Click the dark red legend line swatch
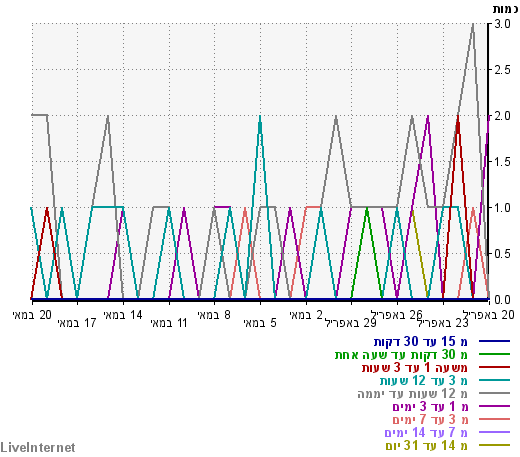The height and width of the screenshot is (457, 520). tap(494, 367)
